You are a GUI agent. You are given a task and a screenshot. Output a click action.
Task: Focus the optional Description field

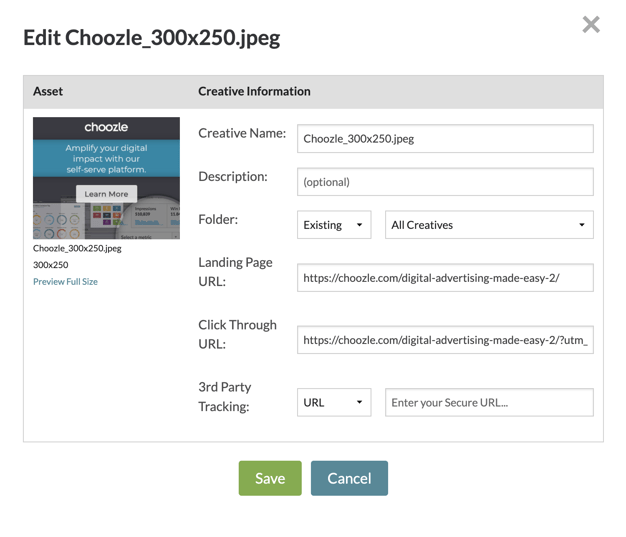(x=445, y=182)
